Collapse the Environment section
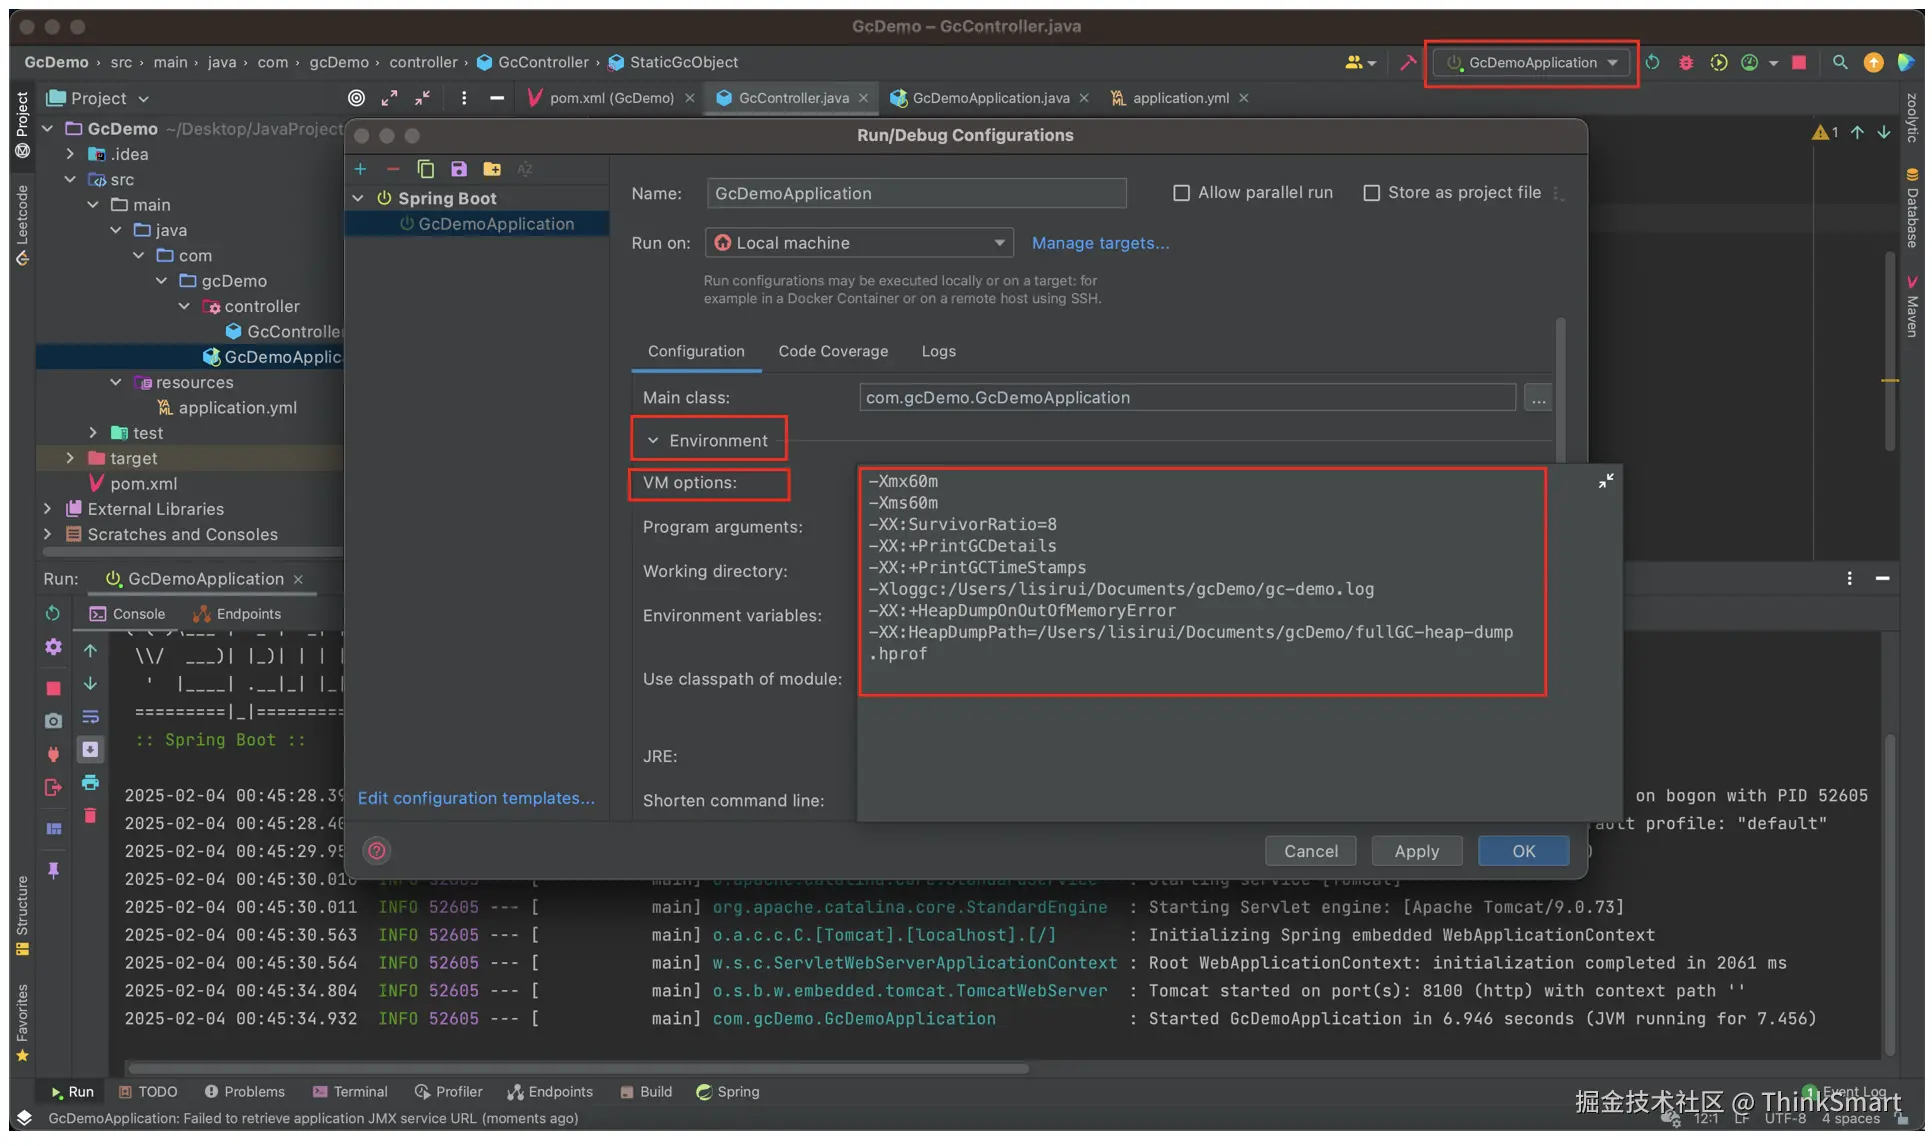 (653, 440)
